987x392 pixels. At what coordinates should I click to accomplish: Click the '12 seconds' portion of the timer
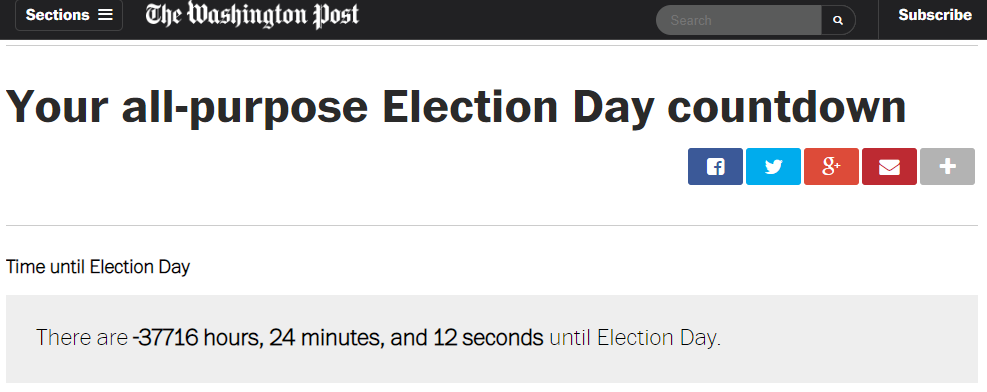pos(488,338)
